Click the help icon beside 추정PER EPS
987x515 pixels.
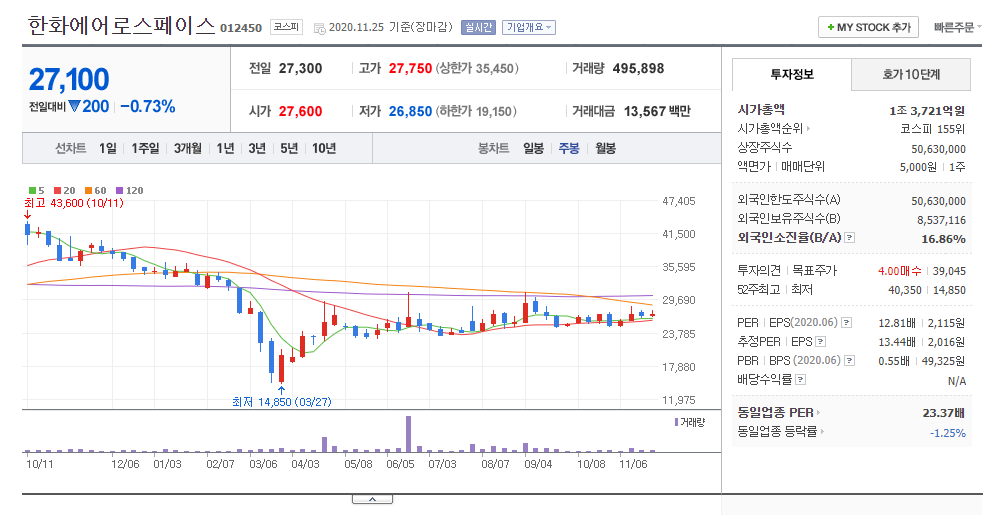(820, 342)
